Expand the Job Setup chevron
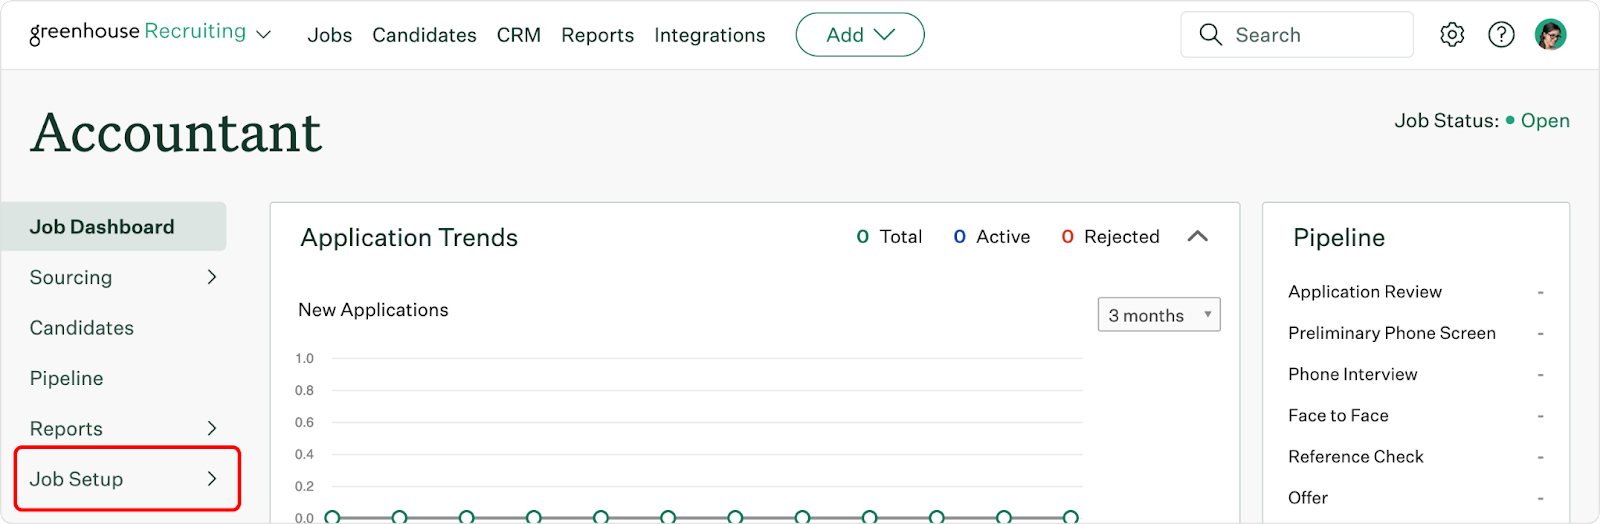1600x524 pixels. point(212,479)
